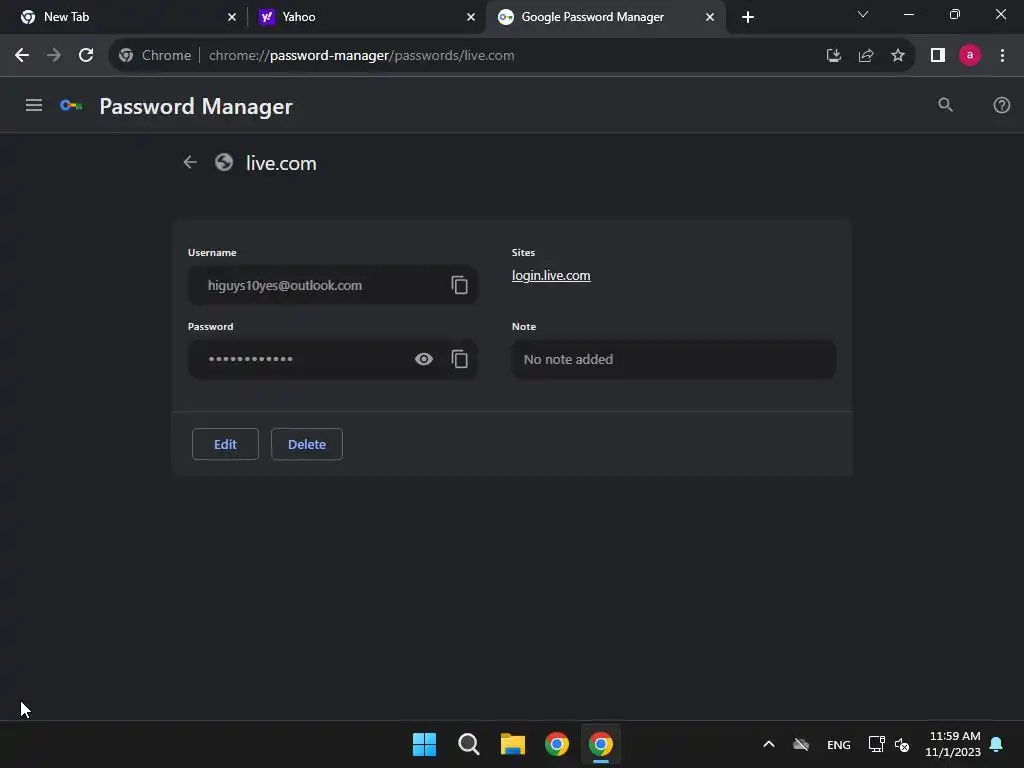Search passwords using the magnifier icon

point(945,105)
